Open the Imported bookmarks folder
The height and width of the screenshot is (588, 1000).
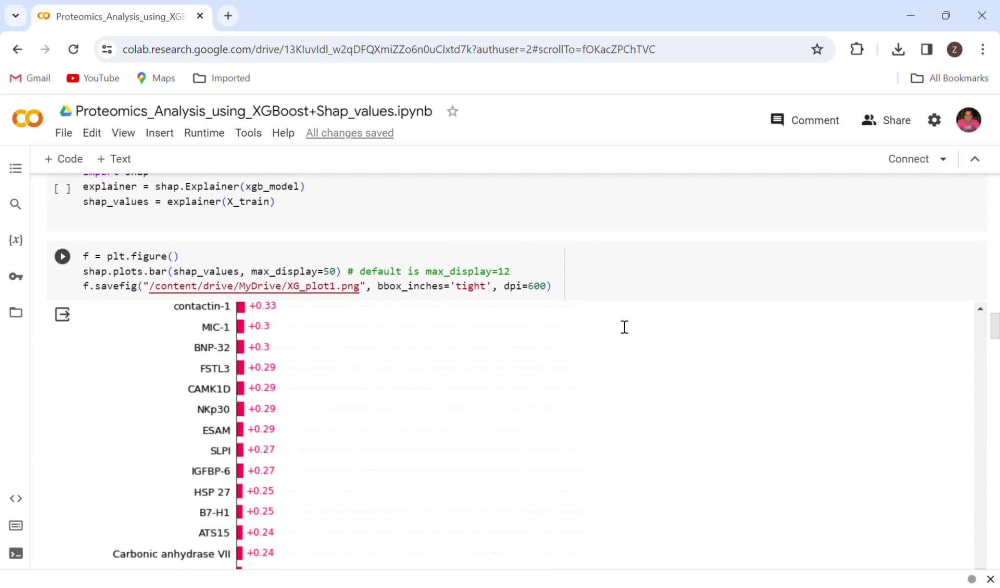point(221,78)
